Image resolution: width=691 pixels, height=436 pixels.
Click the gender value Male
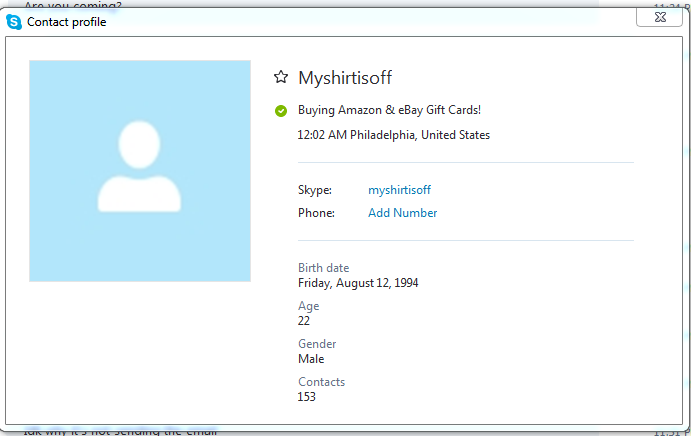click(311, 359)
